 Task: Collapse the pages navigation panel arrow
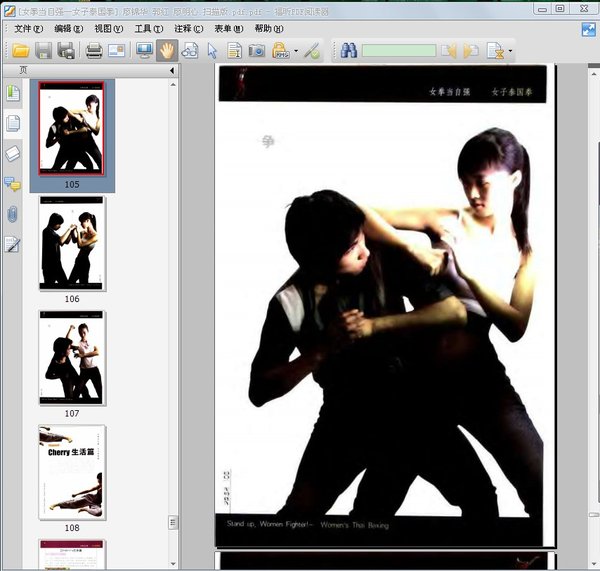(171, 71)
